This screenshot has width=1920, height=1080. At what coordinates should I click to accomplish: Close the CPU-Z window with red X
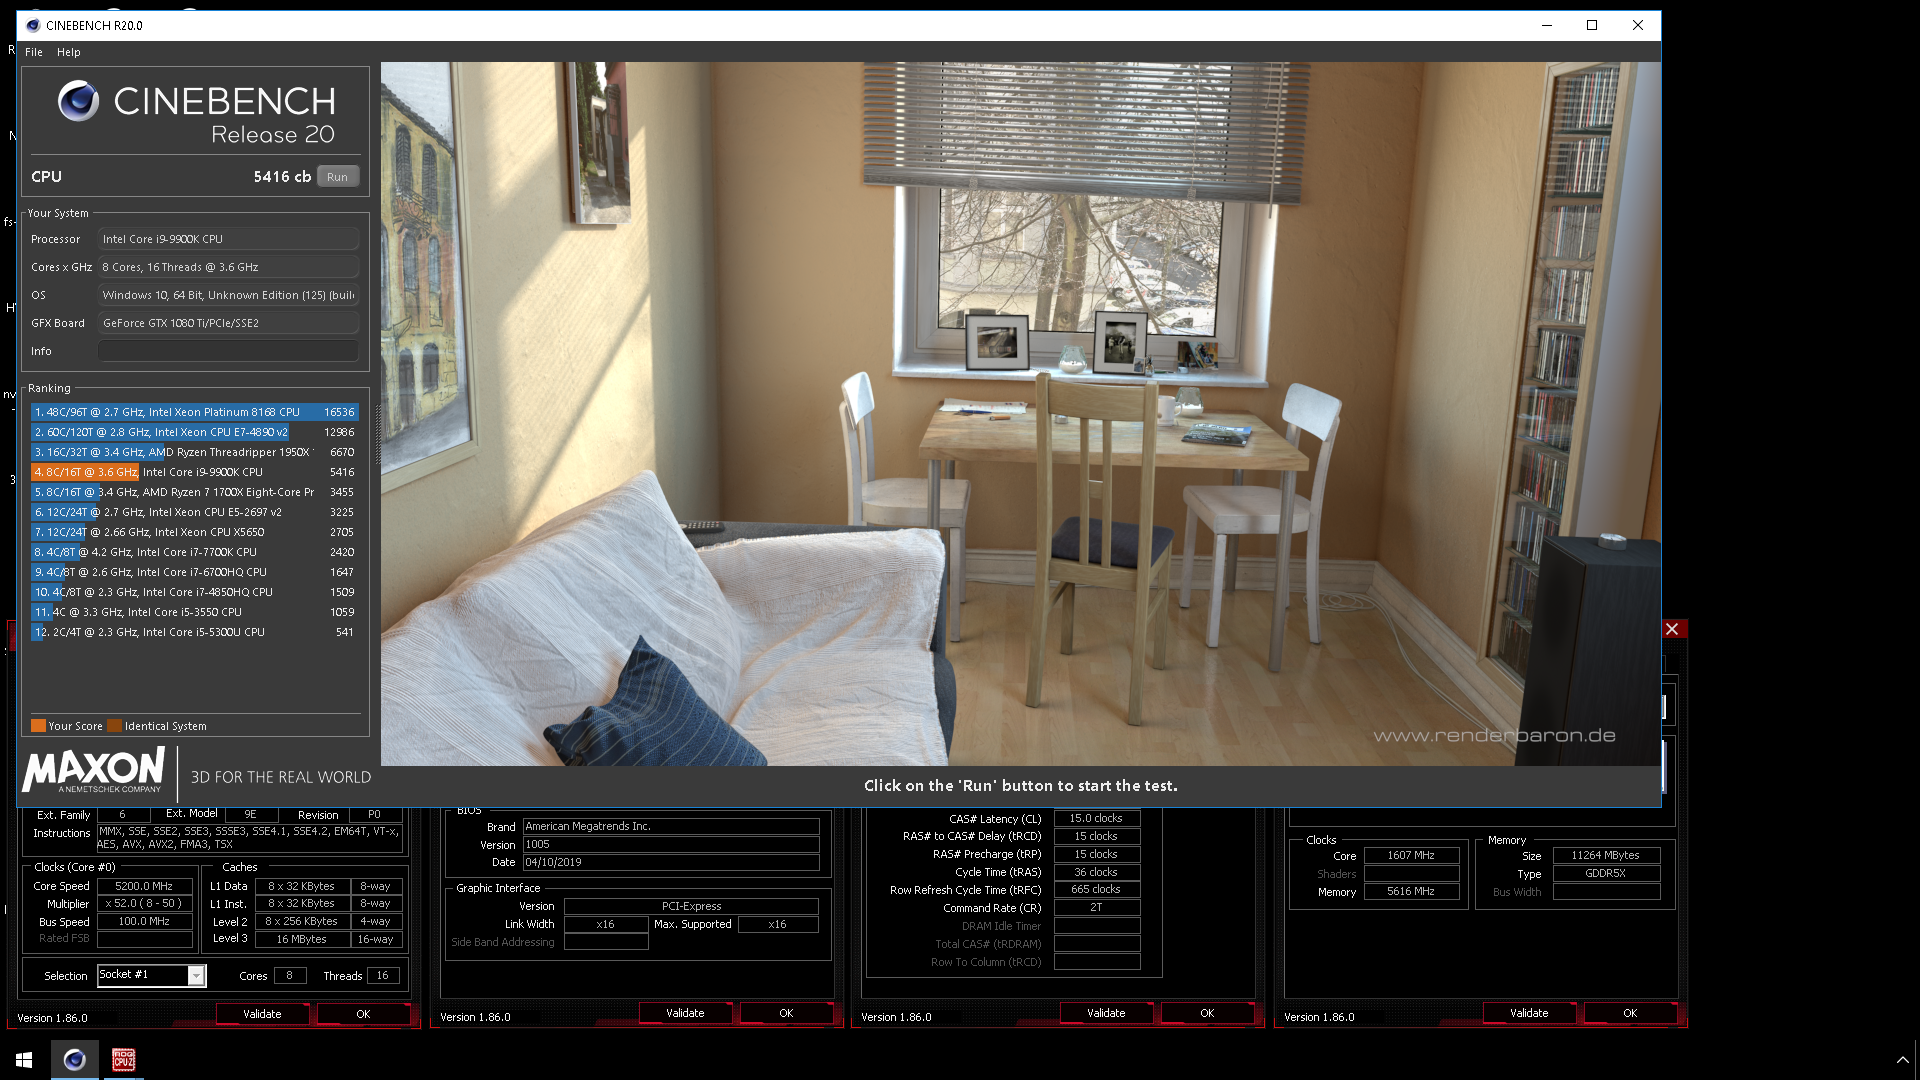1672,629
